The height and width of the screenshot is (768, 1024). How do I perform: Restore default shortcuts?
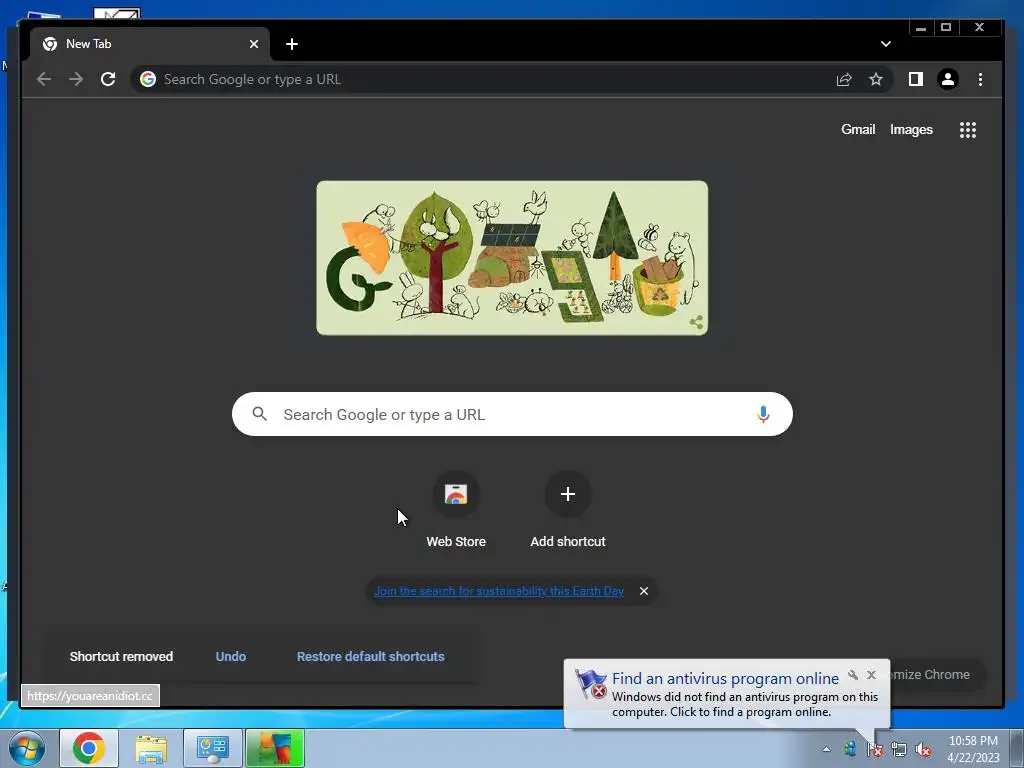point(370,656)
